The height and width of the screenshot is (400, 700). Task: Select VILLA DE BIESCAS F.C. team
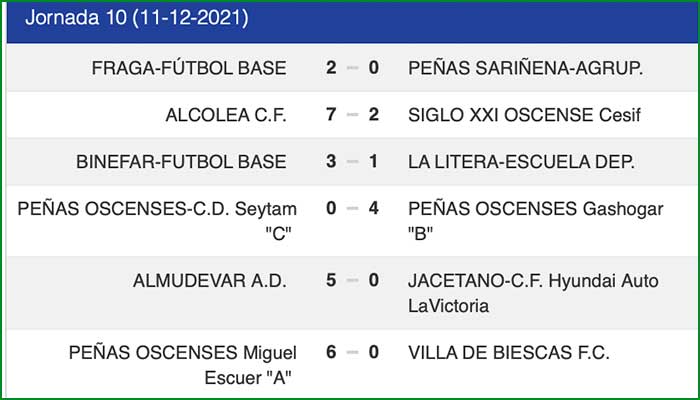pos(509,352)
